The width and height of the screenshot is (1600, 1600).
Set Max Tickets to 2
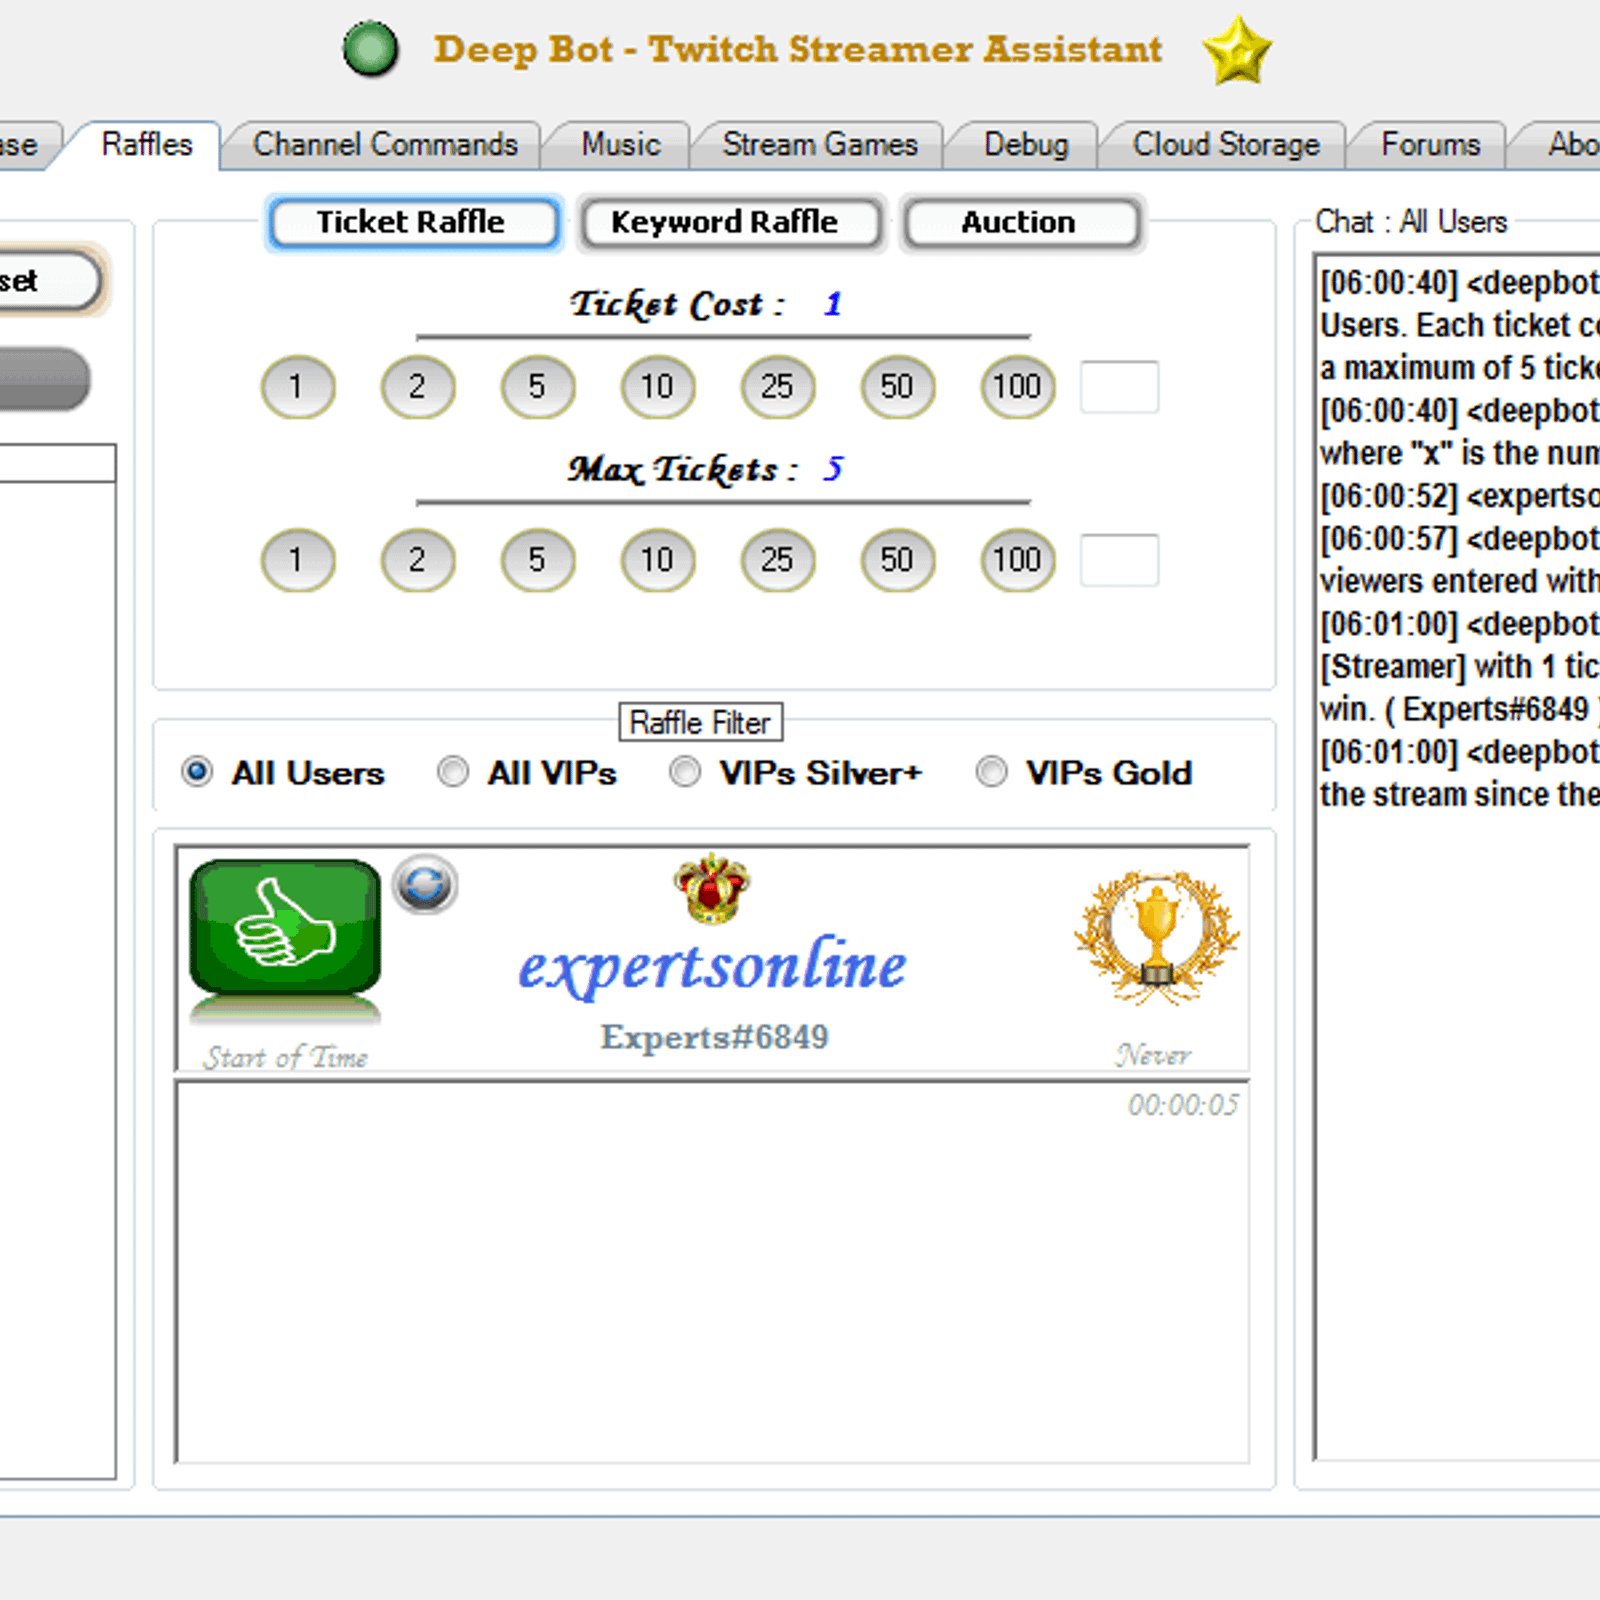417,560
